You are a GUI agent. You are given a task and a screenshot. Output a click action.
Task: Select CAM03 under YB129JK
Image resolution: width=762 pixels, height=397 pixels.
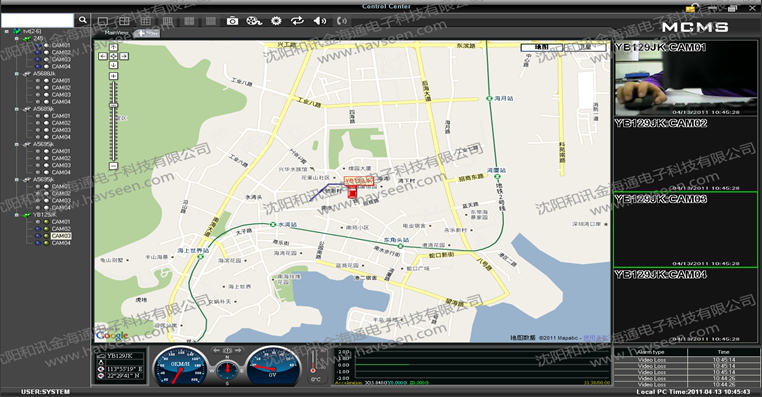[61, 236]
